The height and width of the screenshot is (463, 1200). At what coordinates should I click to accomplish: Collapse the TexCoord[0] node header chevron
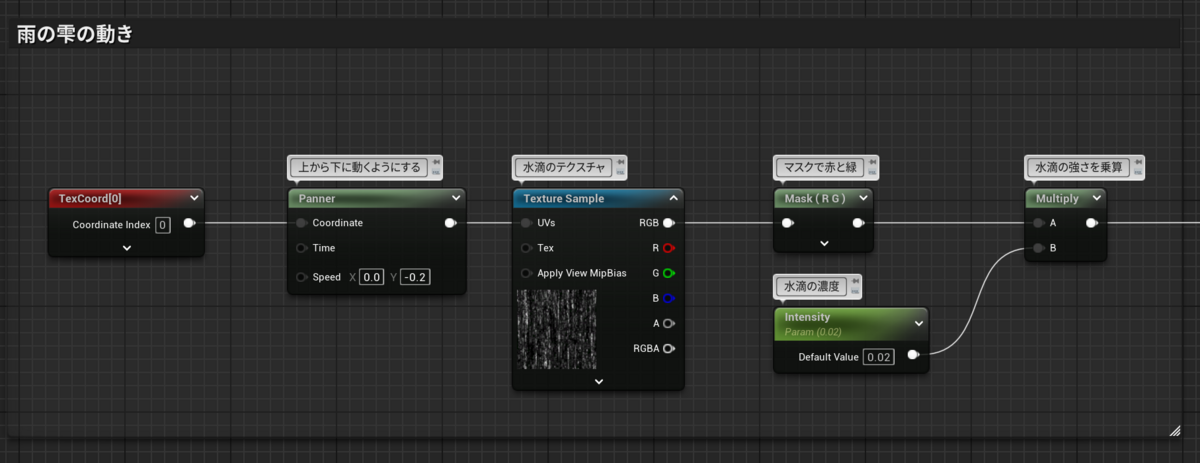pos(194,198)
